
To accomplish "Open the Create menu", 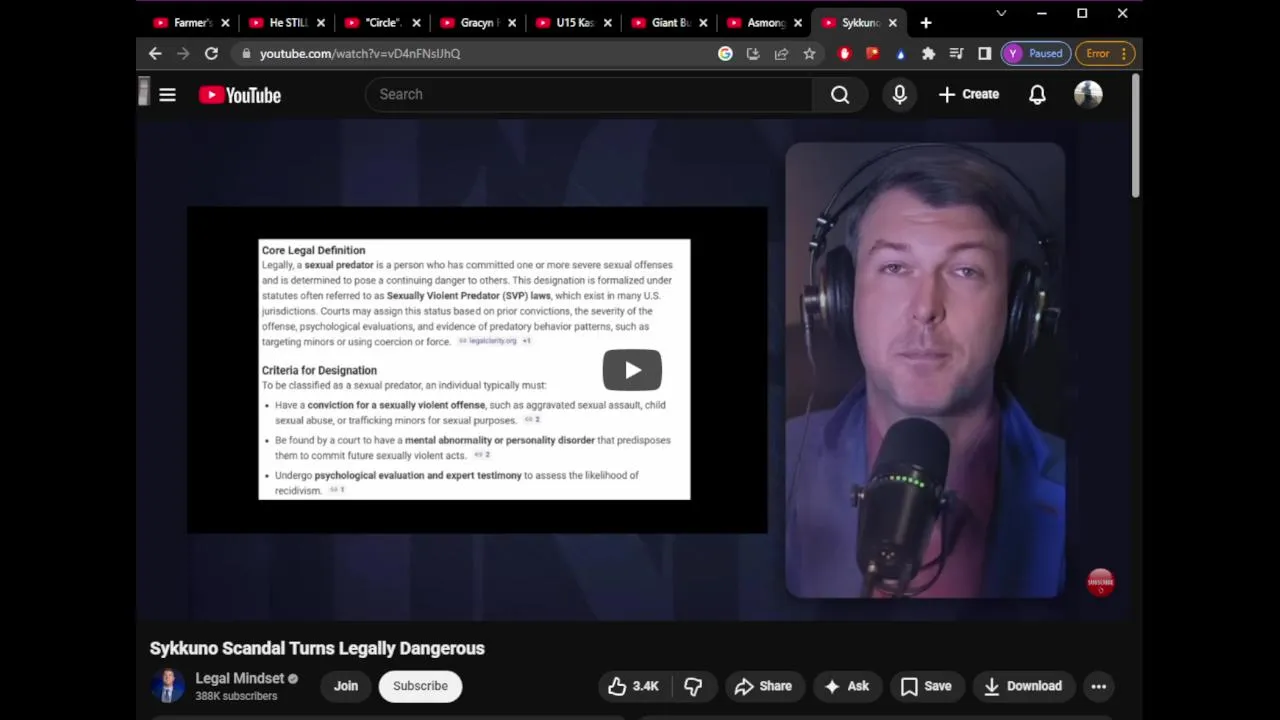I will tap(968, 94).
